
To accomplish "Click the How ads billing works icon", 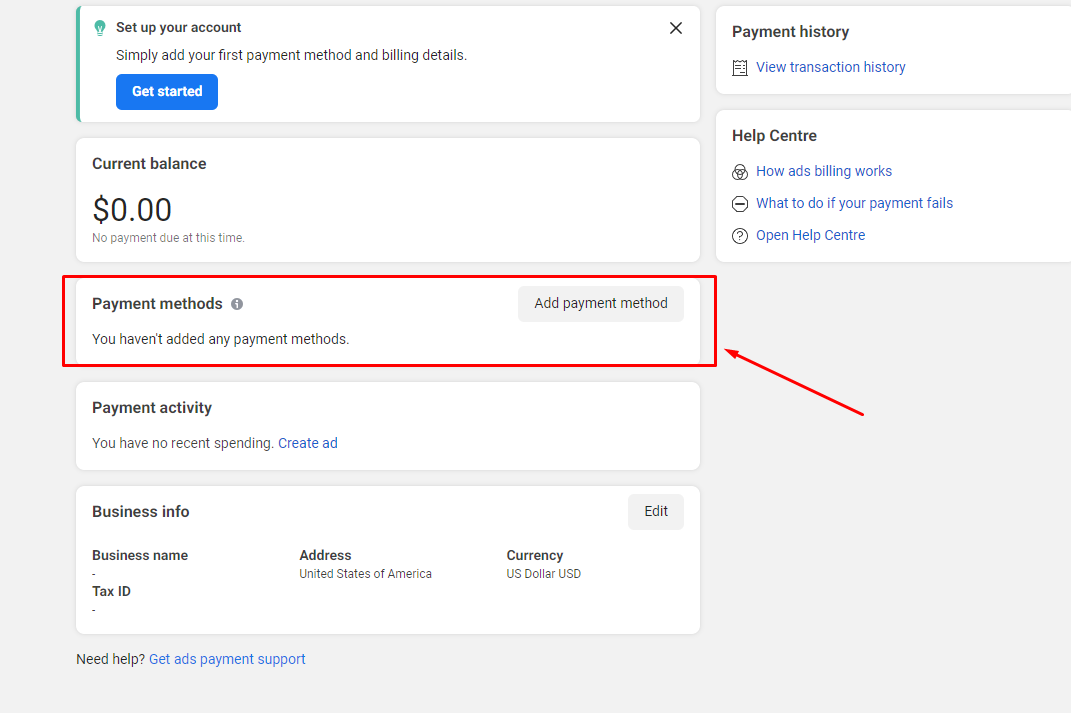I will (x=740, y=172).
